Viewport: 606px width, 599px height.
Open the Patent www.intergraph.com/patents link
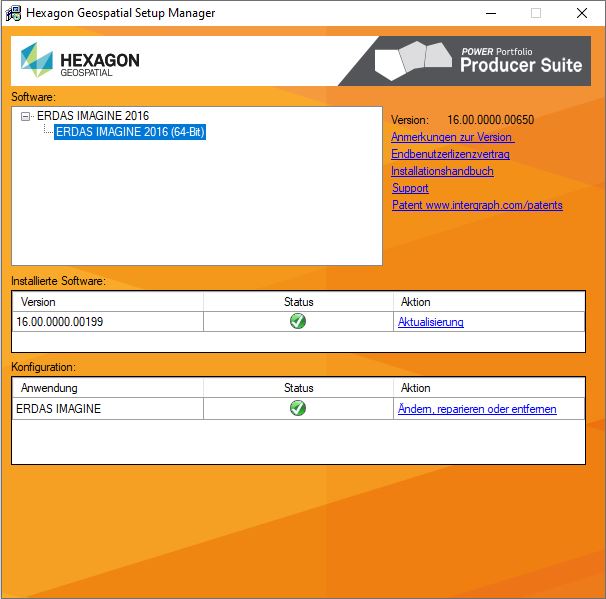[x=477, y=205]
